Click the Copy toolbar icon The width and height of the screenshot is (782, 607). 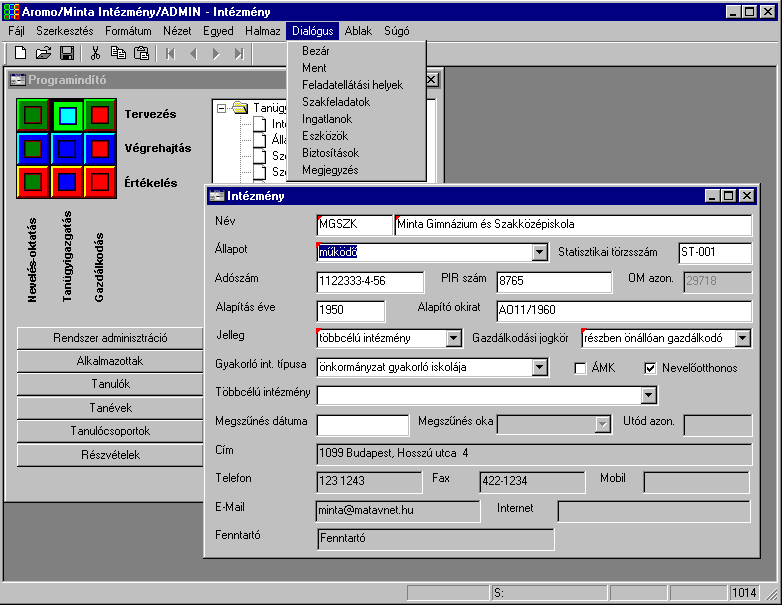[x=118, y=53]
